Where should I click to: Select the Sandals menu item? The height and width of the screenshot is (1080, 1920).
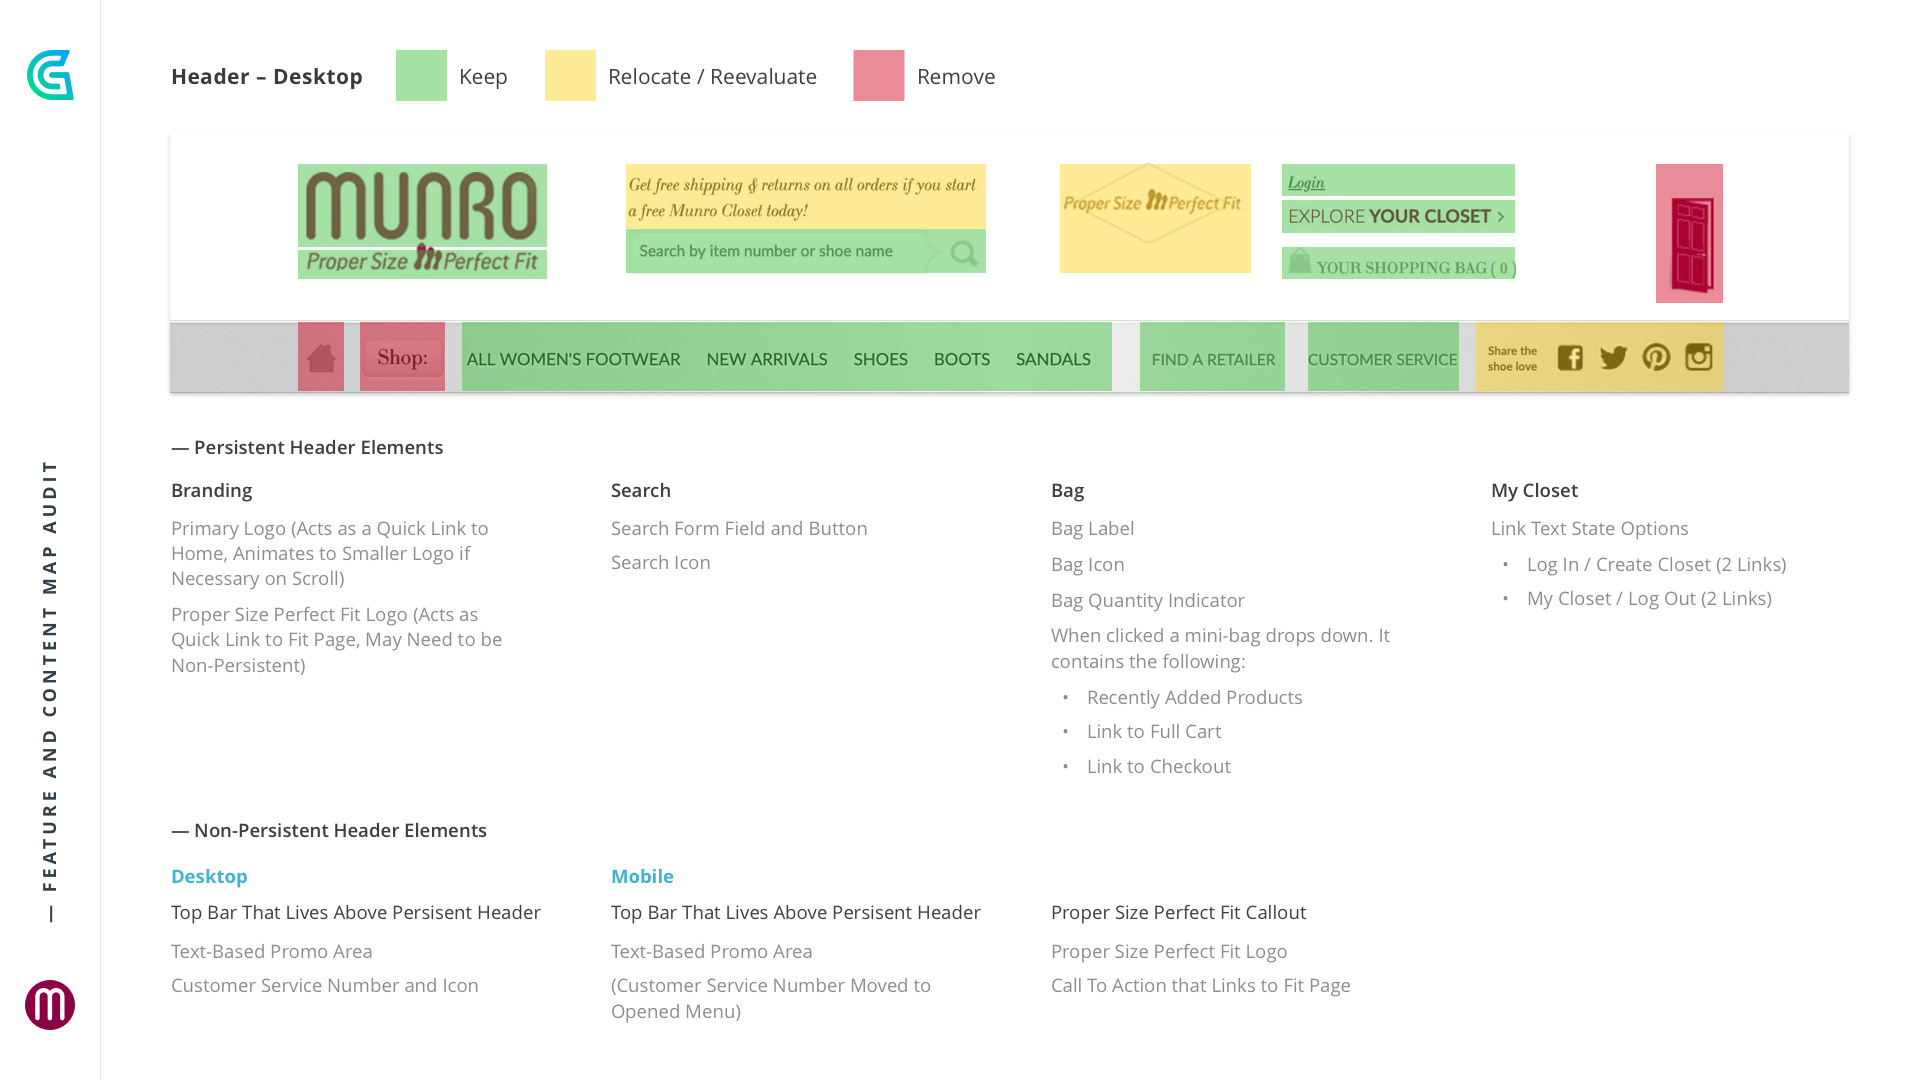(x=1053, y=359)
